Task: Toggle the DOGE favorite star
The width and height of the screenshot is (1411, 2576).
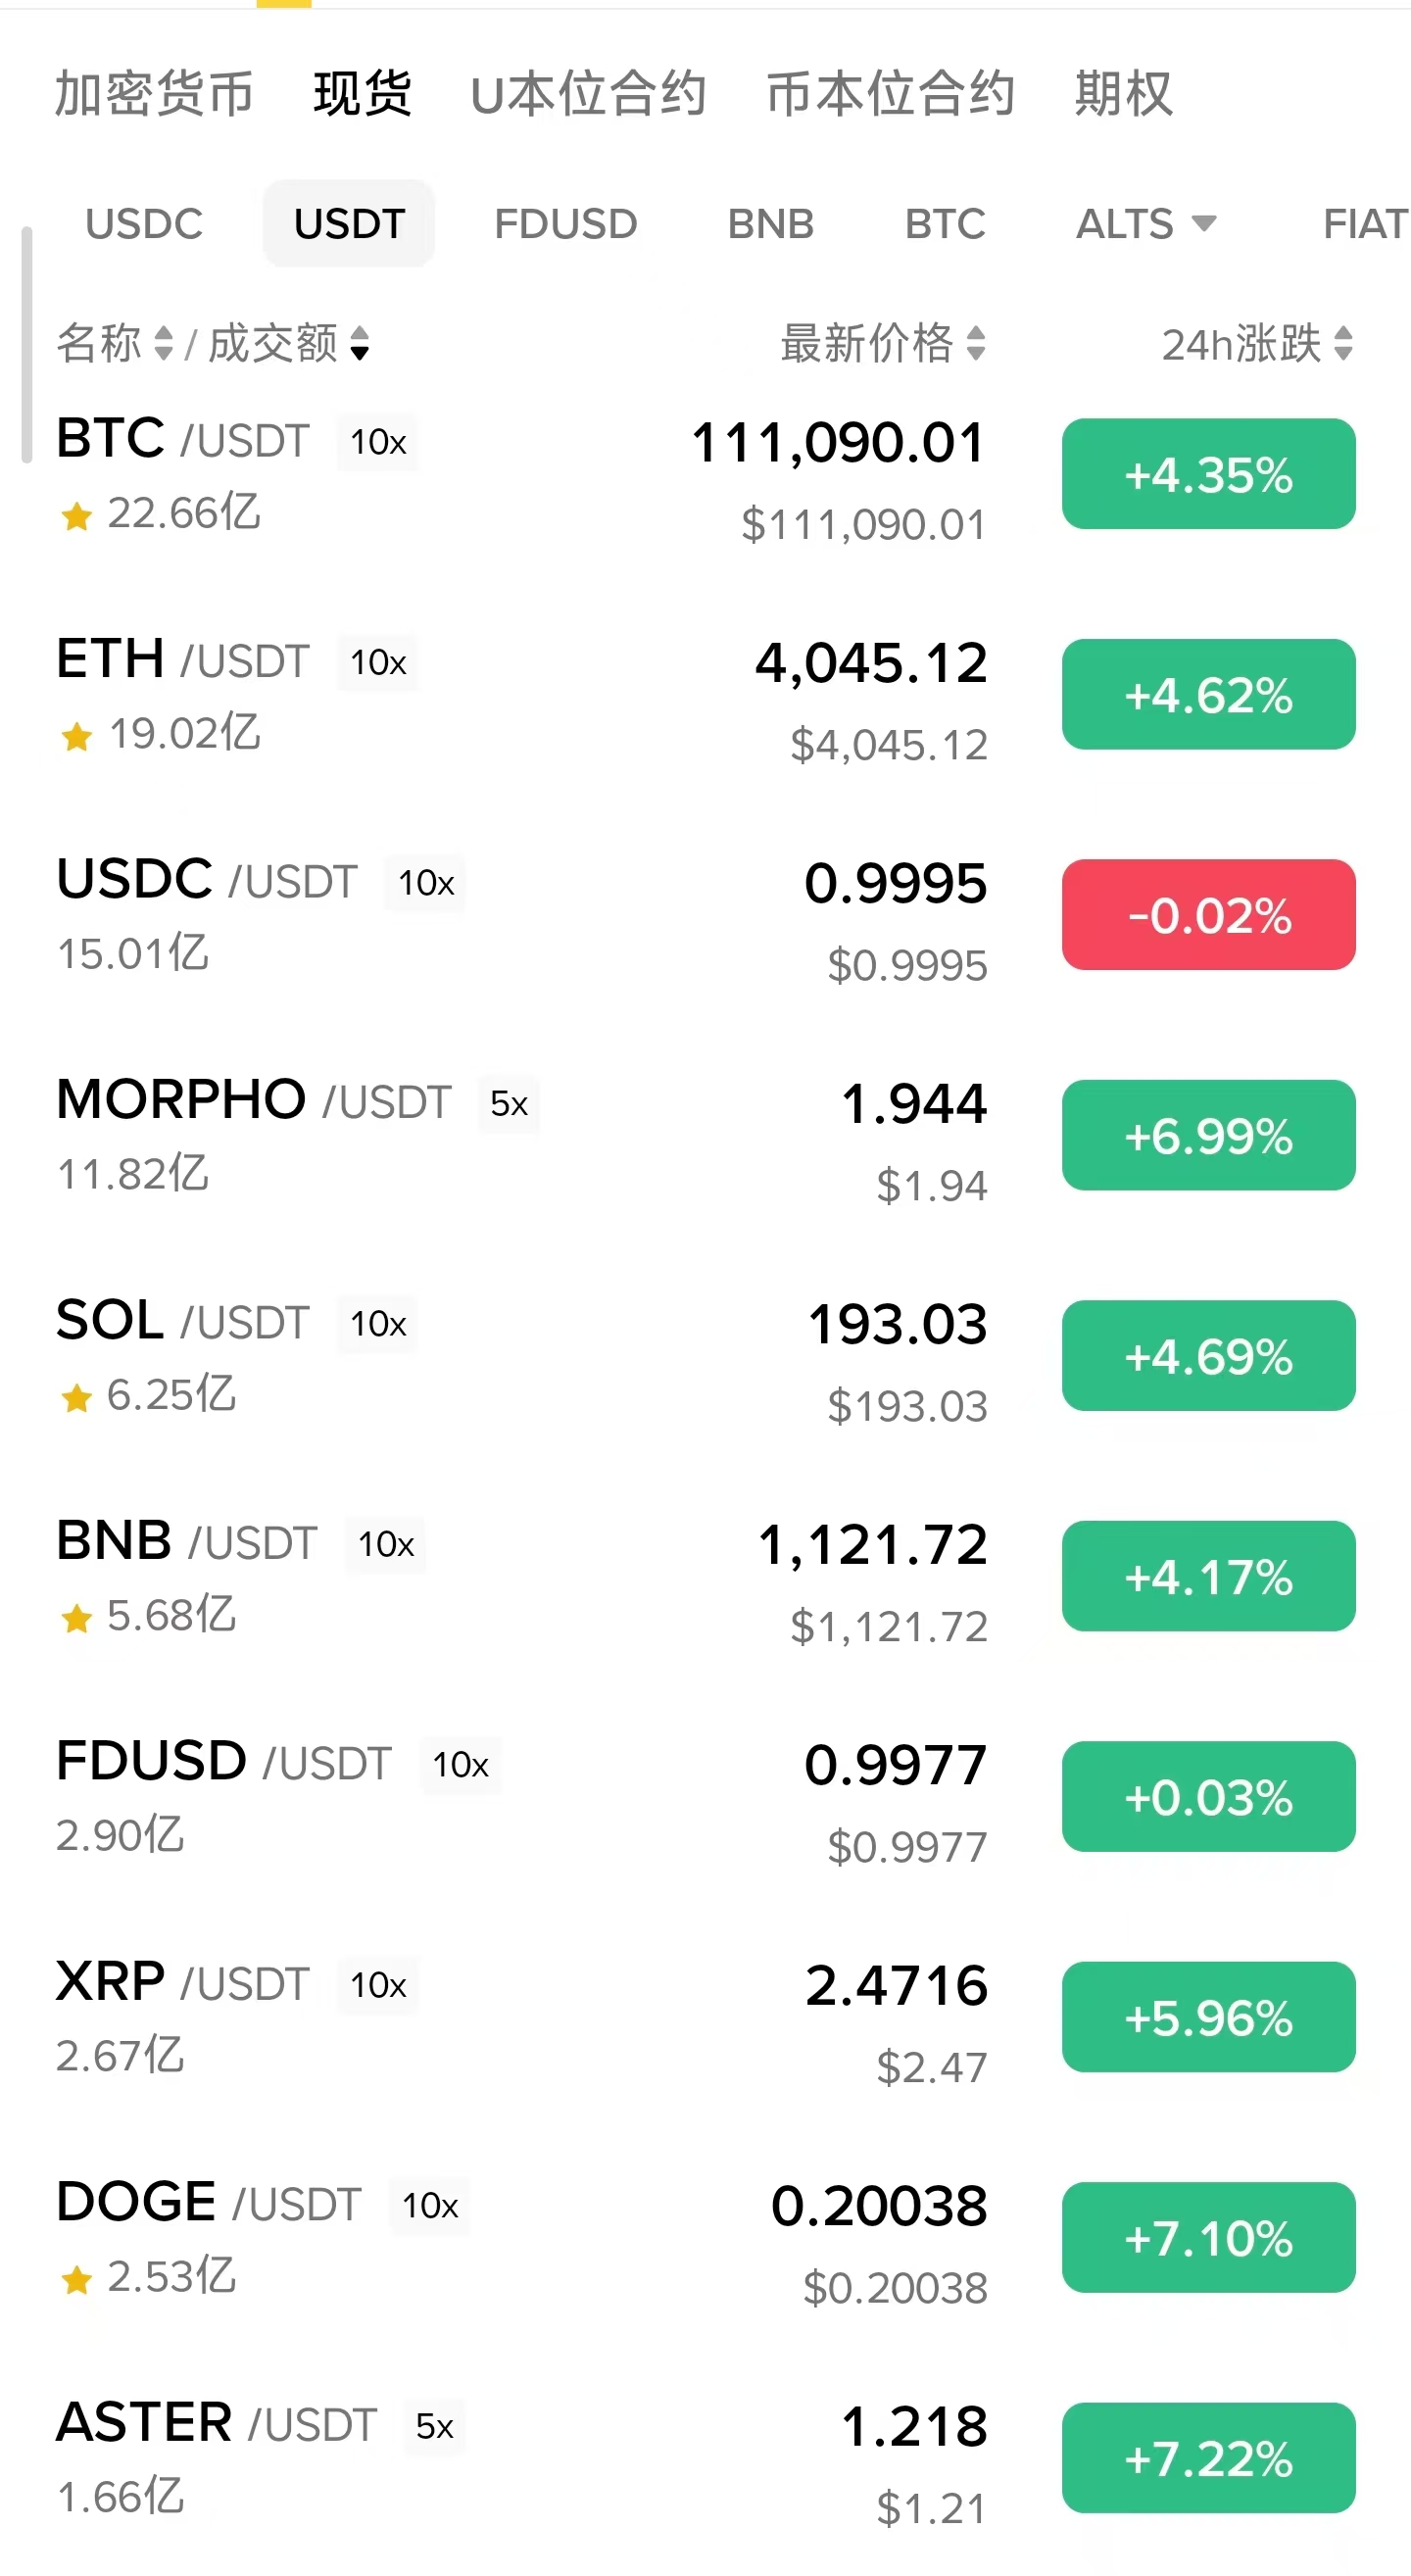Action: point(76,2279)
